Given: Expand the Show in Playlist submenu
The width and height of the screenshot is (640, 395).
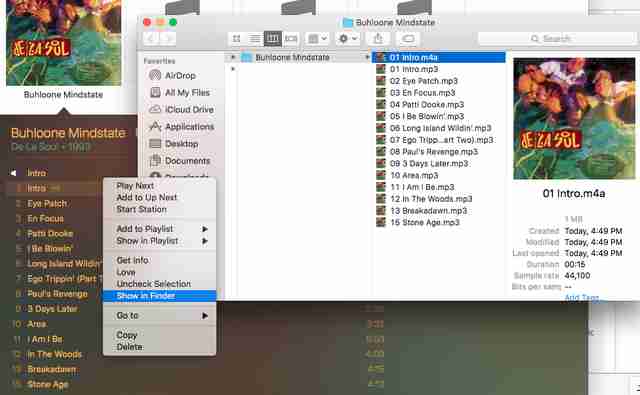Looking at the screenshot, I should point(160,241).
